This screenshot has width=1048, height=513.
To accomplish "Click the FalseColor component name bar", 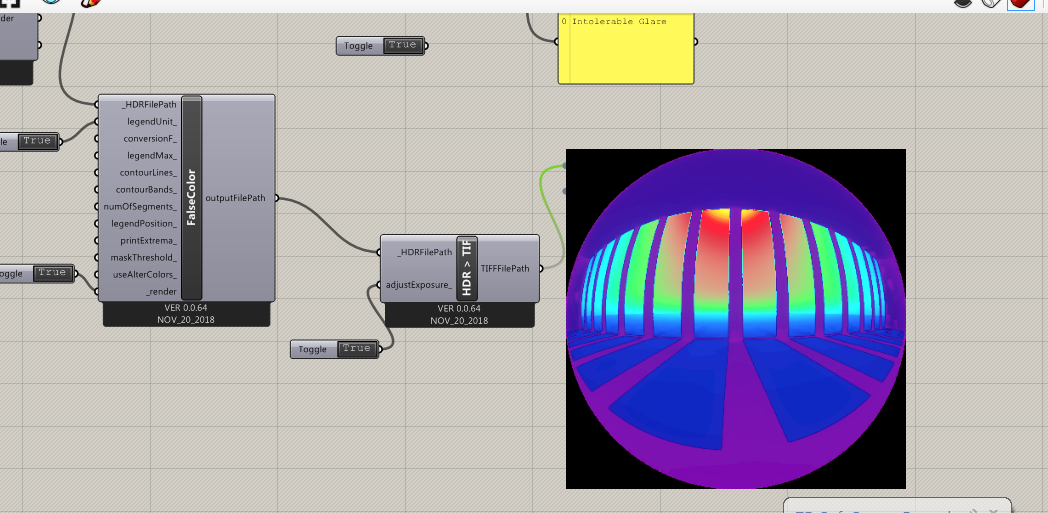I will click(x=192, y=198).
